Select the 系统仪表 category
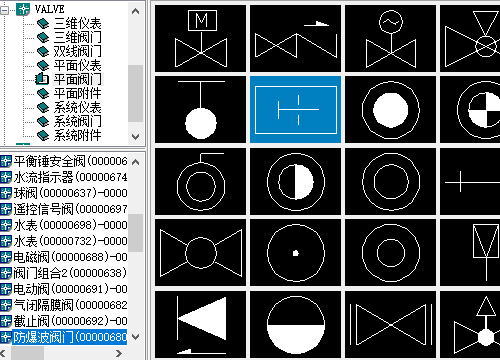This screenshot has width=500, height=360. (77, 107)
